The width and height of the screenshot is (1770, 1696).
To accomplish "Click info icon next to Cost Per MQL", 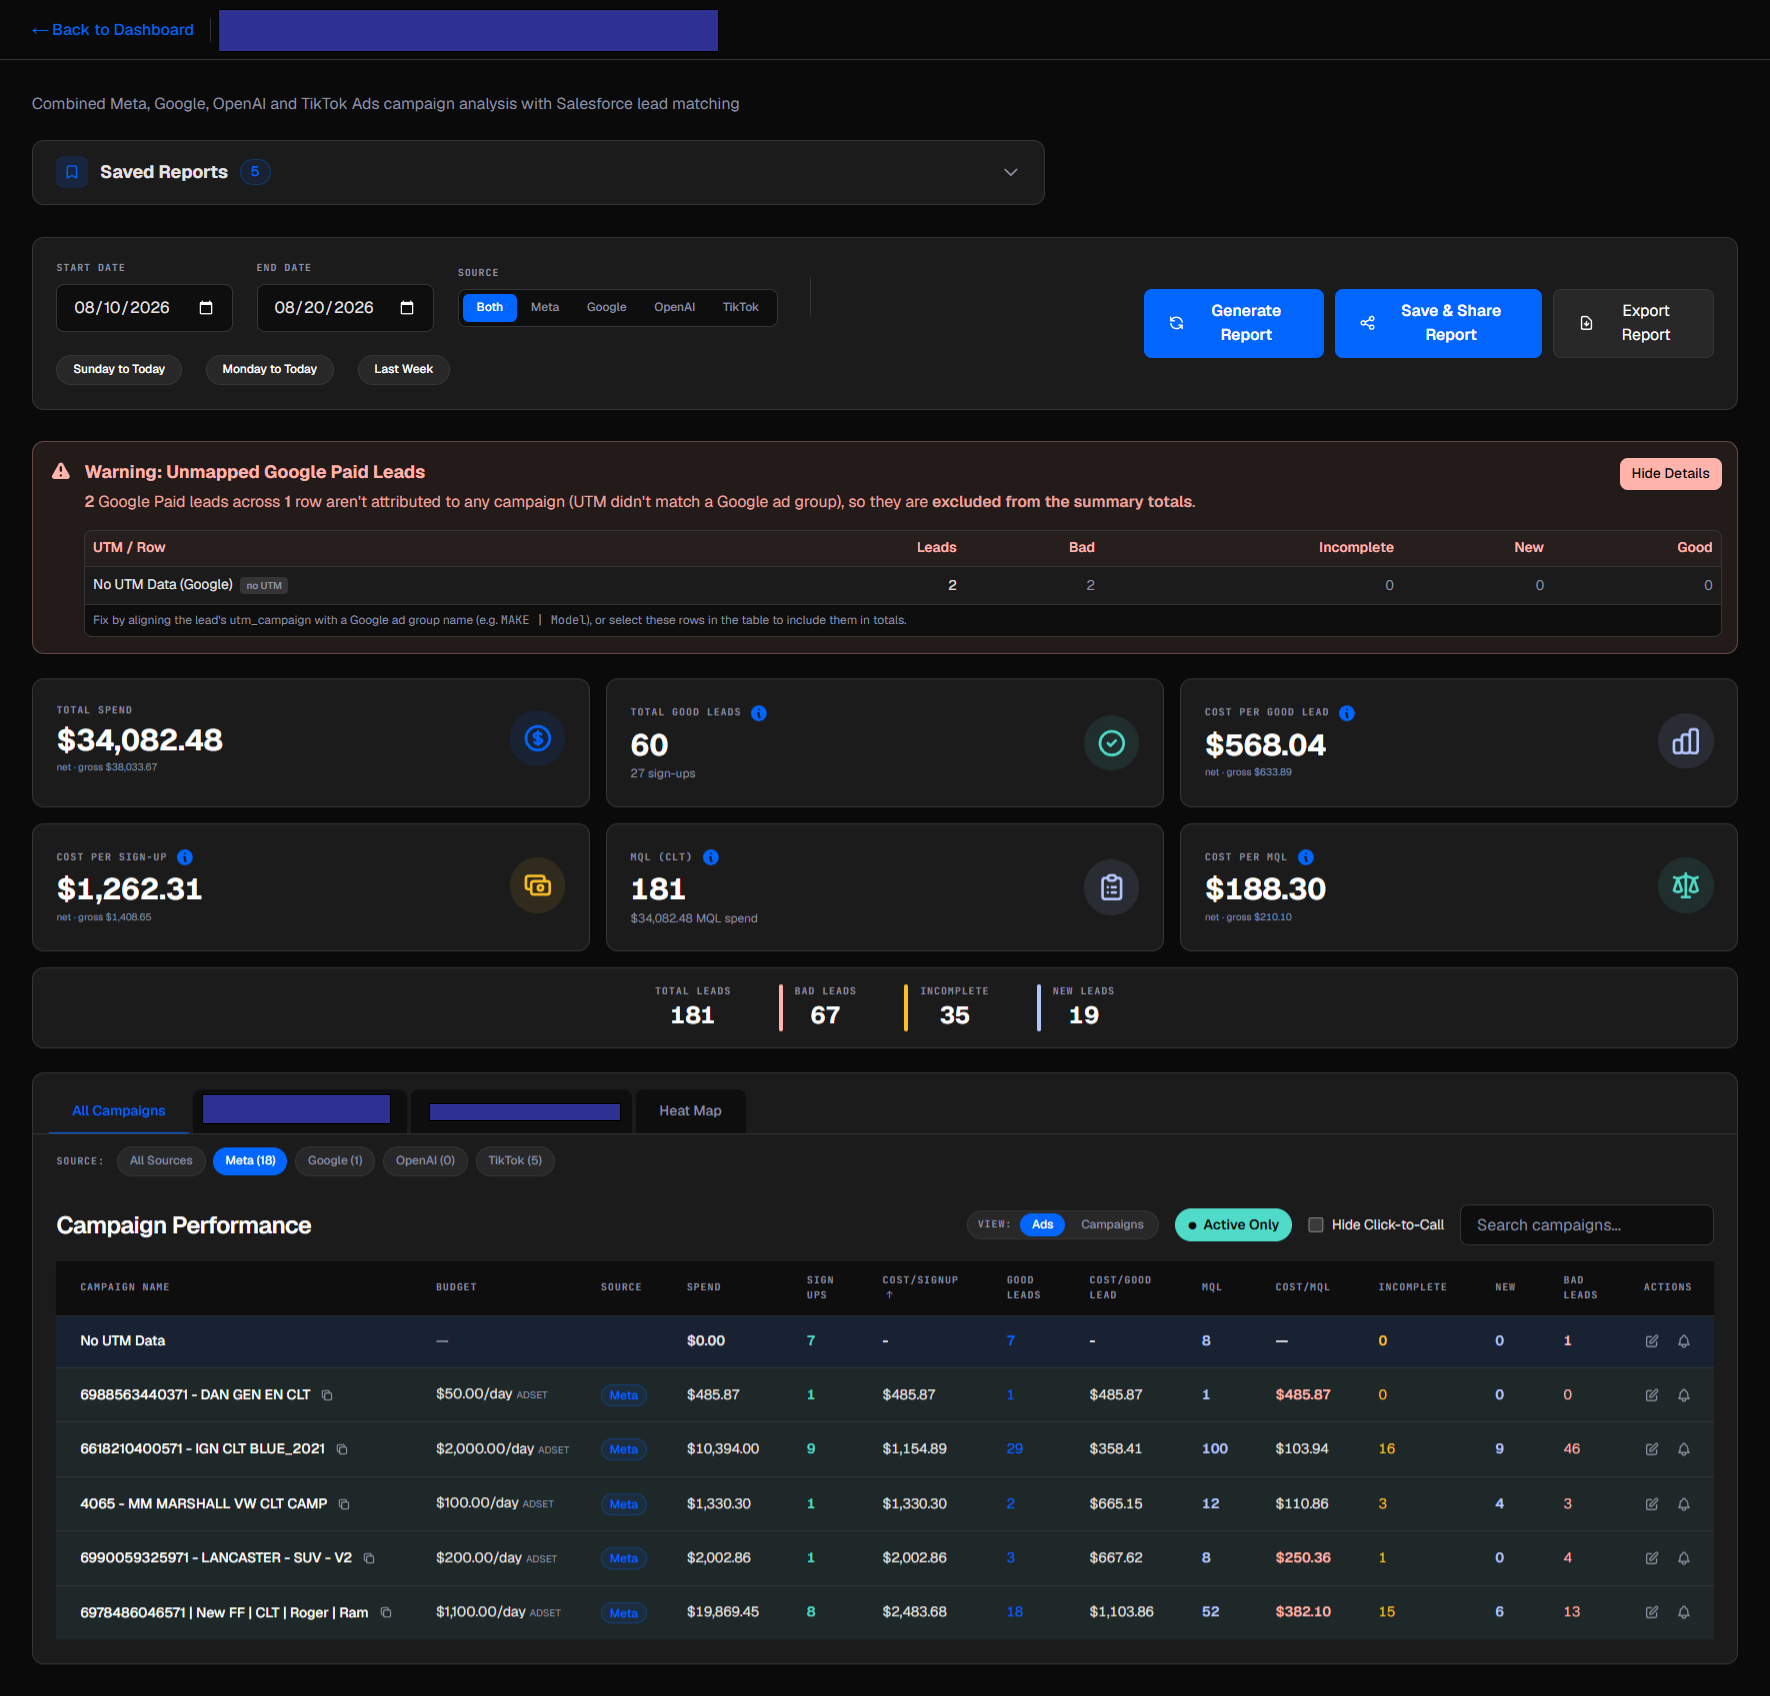I will (x=1306, y=857).
